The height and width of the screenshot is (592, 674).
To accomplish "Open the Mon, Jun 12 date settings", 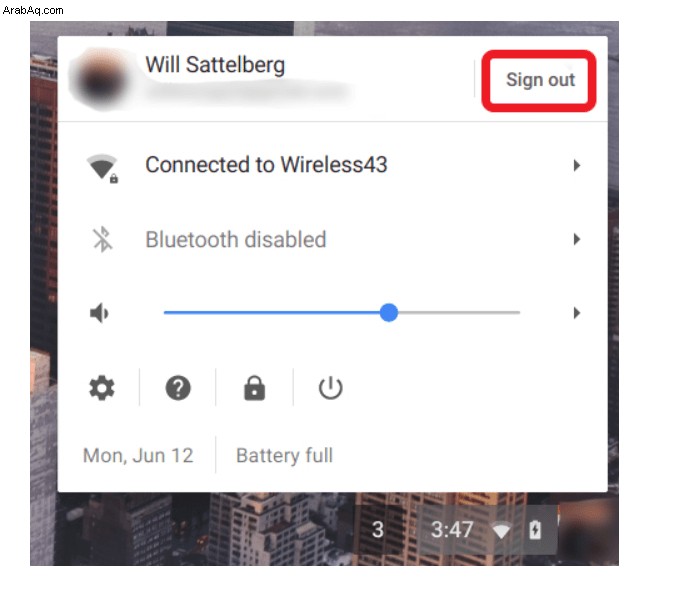I will tap(138, 455).
